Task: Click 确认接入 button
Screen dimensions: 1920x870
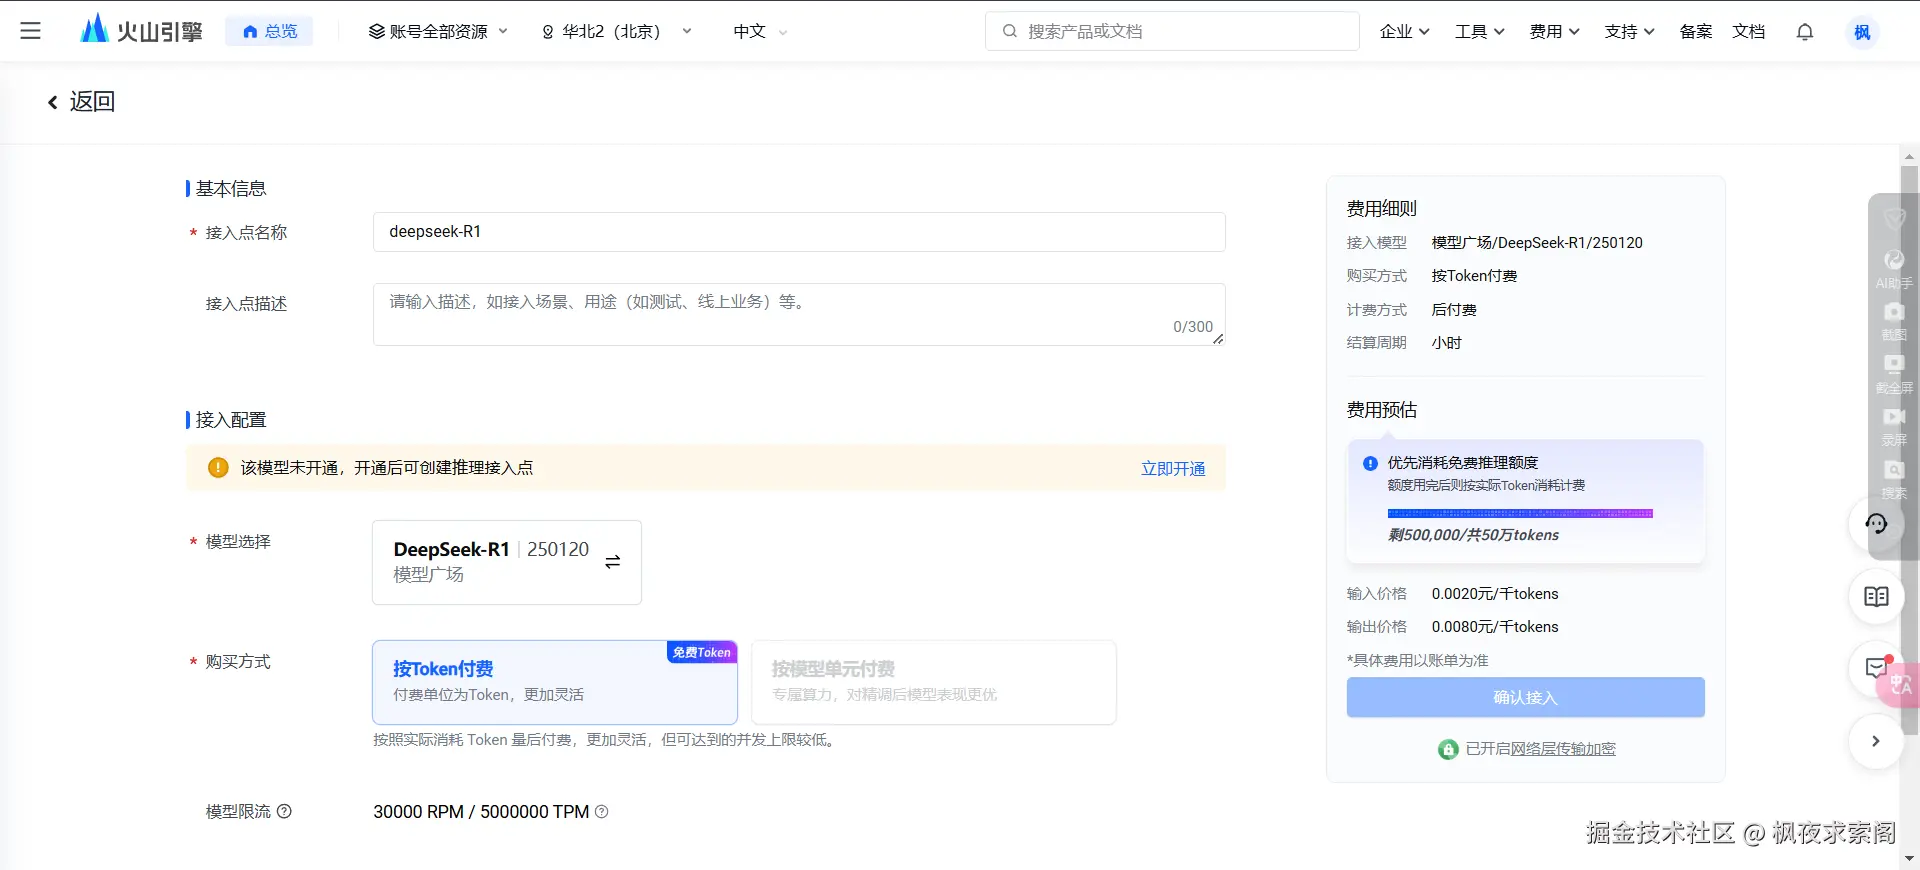Action: tap(1525, 697)
